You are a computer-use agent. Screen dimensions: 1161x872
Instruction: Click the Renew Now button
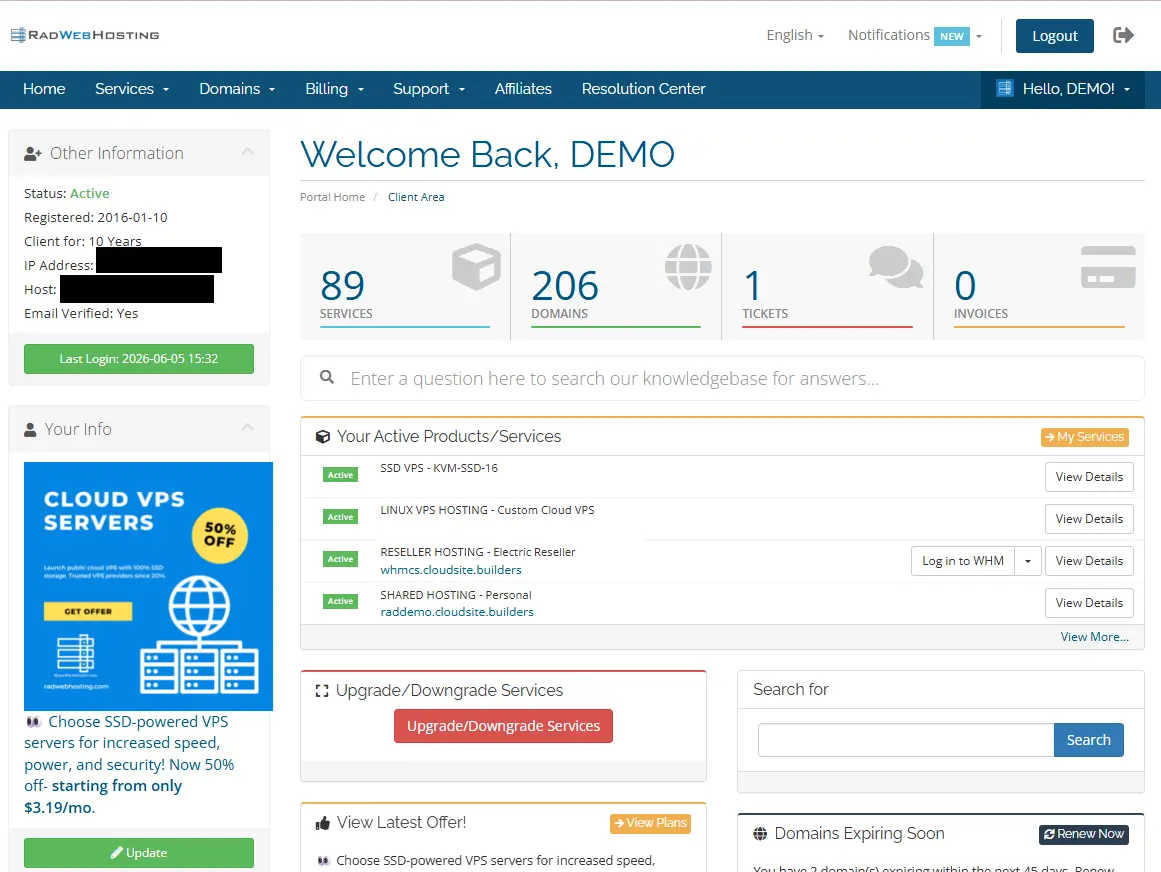[1083, 834]
